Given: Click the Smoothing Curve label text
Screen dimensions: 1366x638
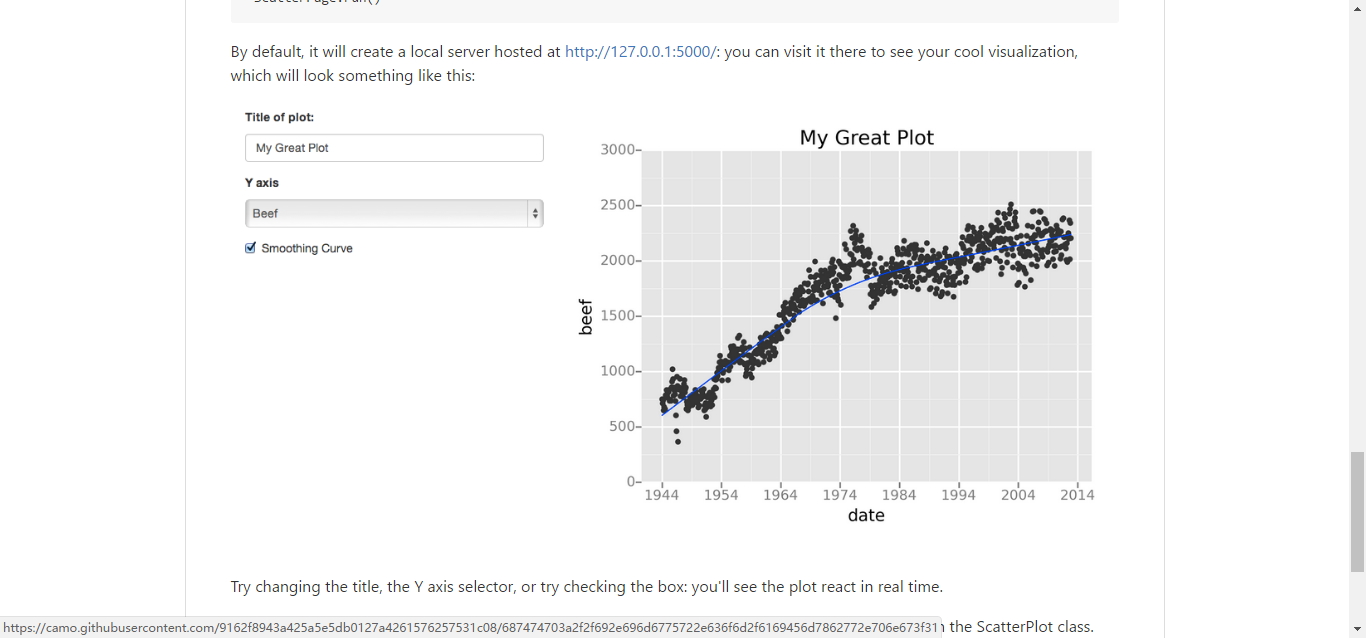Looking at the screenshot, I should (x=307, y=248).
